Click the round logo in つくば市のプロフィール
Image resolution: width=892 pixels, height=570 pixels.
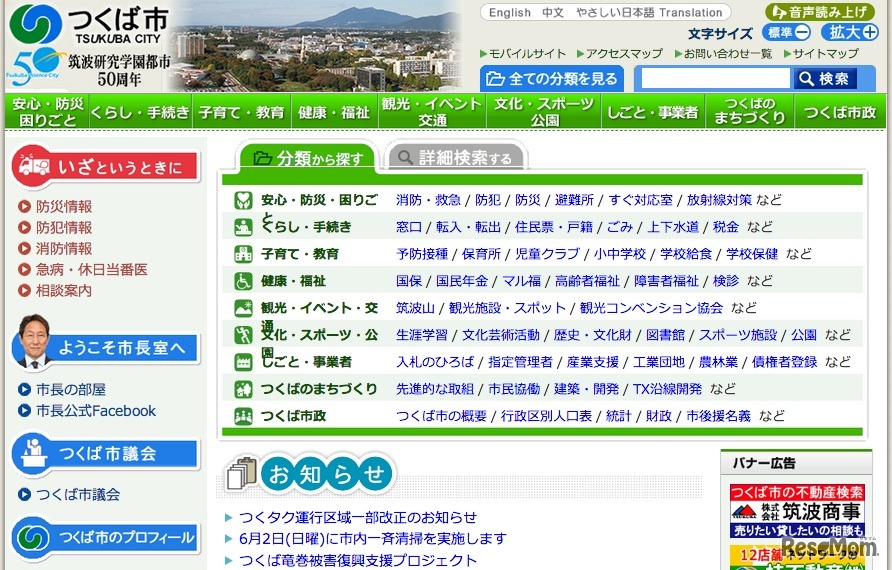[33, 537]
